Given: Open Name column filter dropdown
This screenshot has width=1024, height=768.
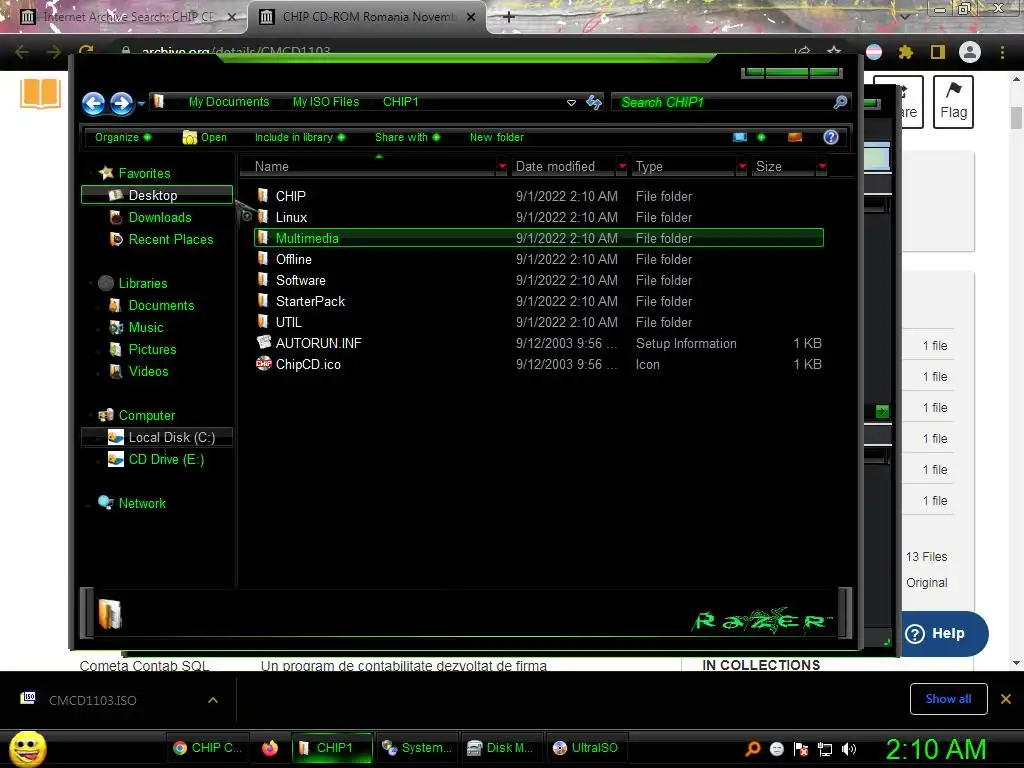Looking at the screenshot, I should 502,167.
